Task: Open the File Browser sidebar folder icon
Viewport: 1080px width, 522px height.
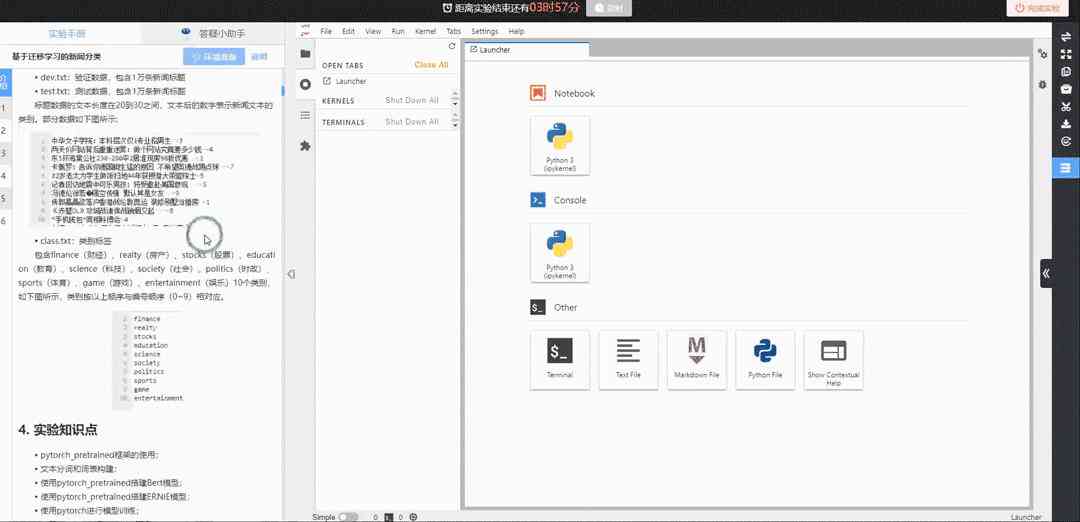Action: [305, 54]
